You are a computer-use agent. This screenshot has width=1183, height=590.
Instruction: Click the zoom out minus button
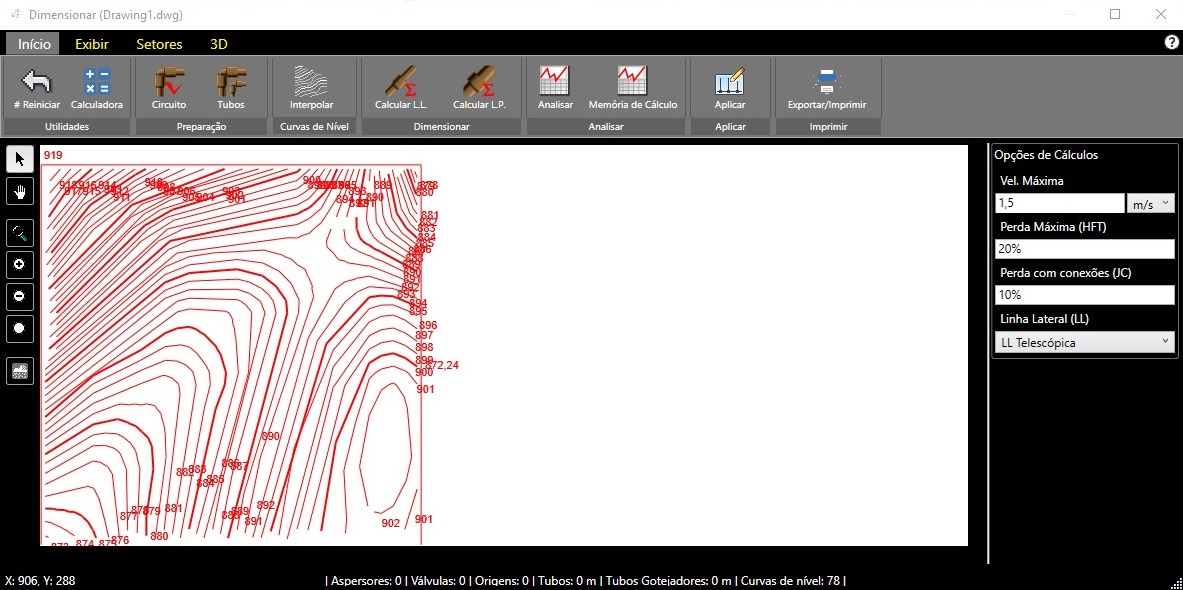pyautogui.click(x=20, y=297)
